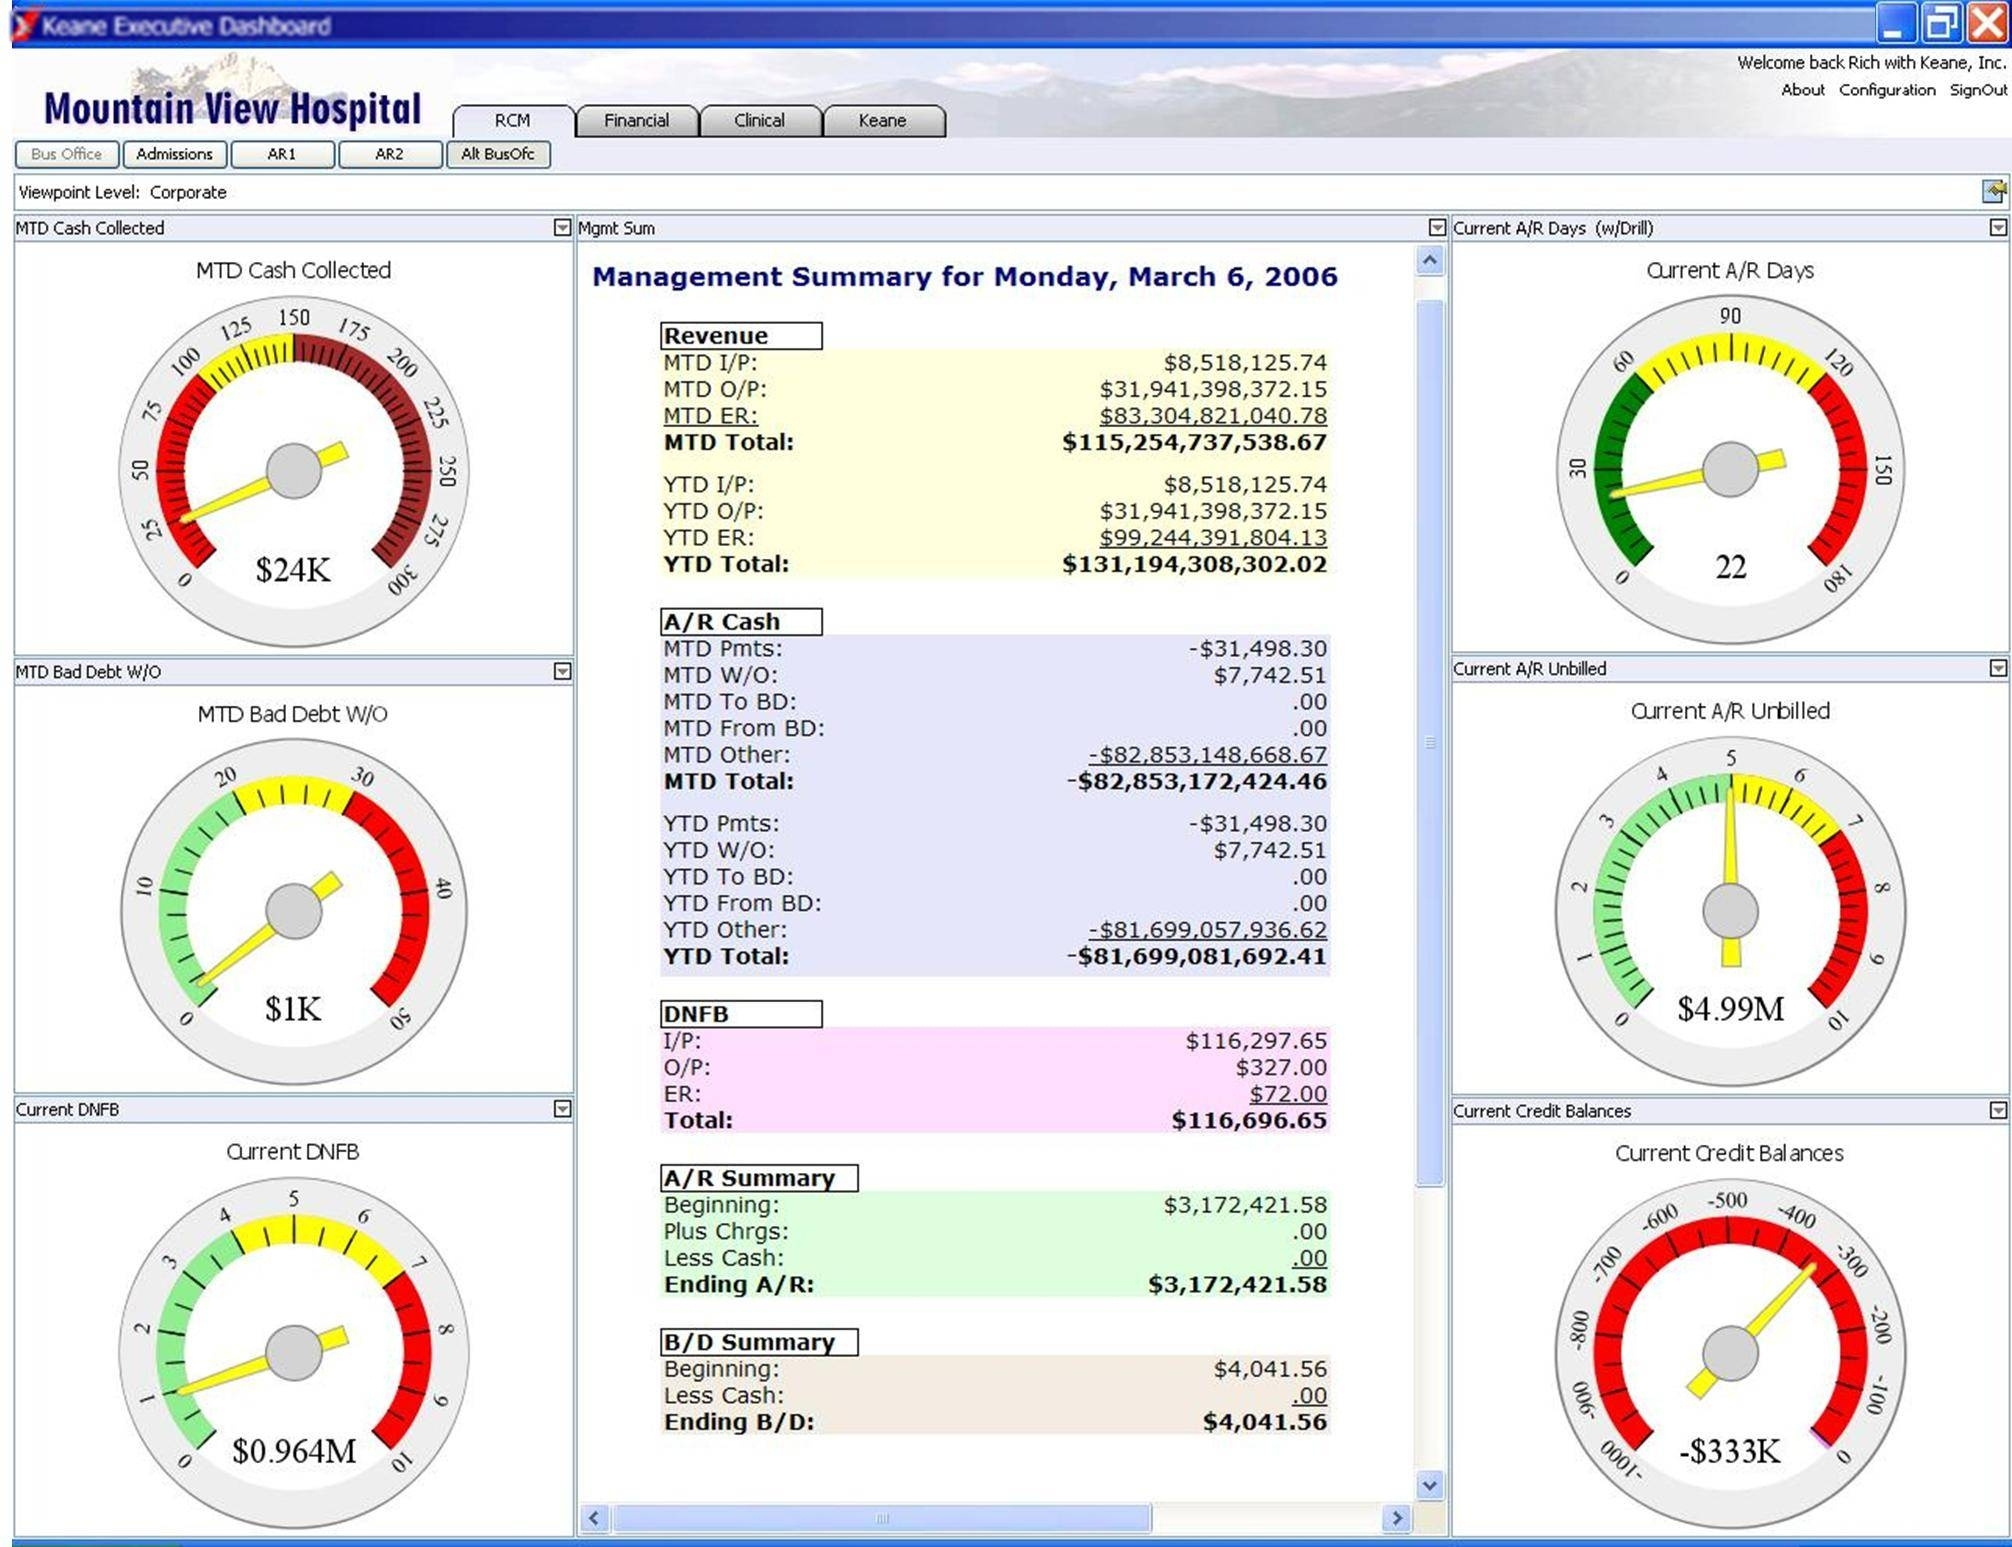Screen dimensions: 2012x1547
Task: Open MTD Cash Collected panel dropdown
Action: (x=562, y=228)
